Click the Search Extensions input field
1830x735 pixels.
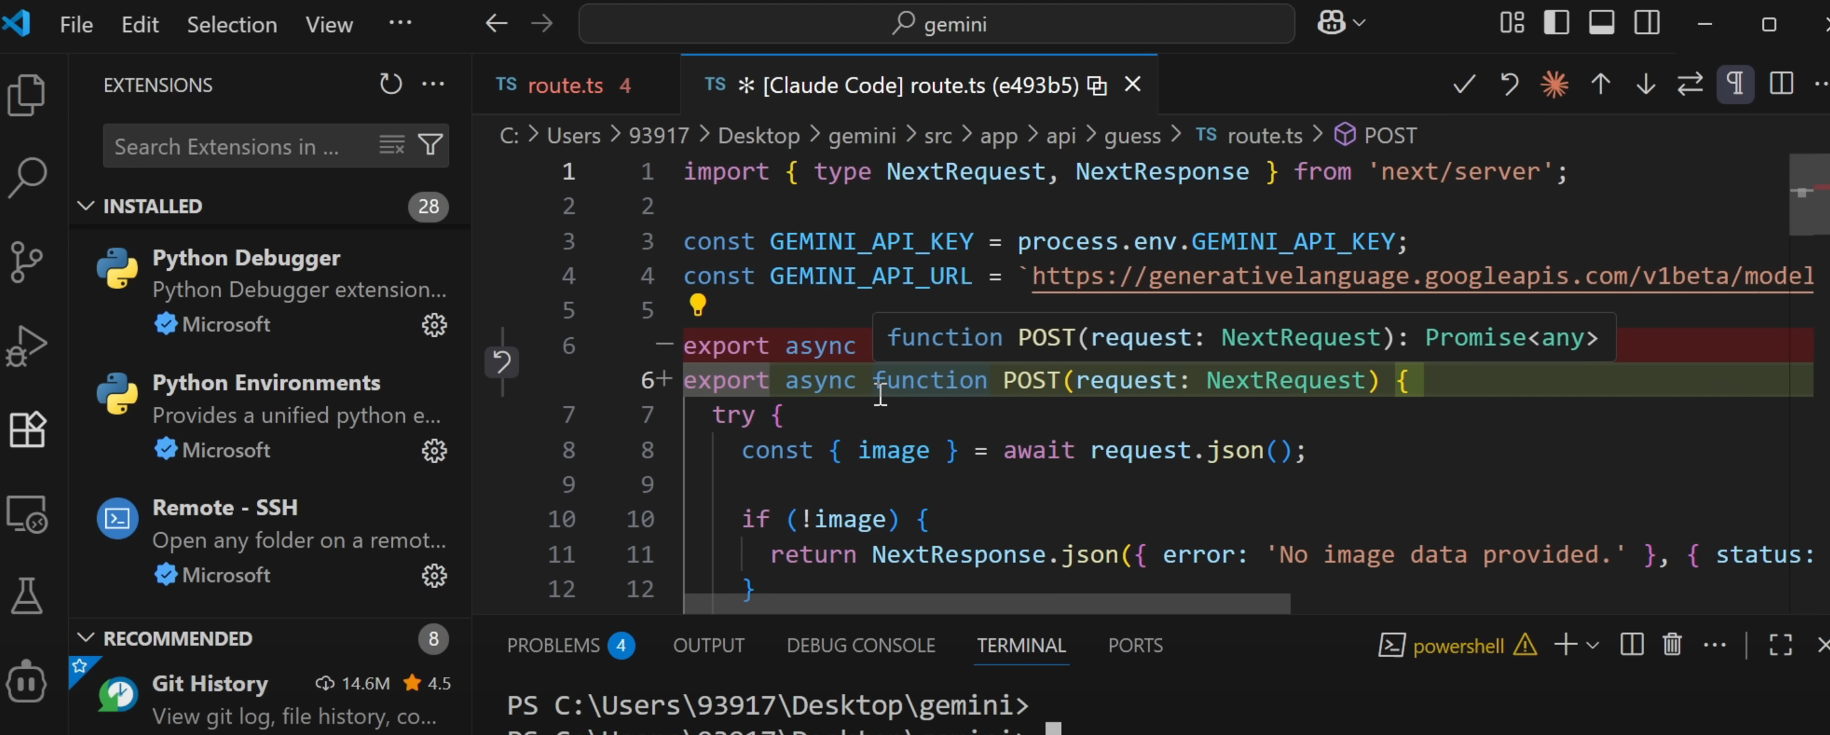pos(240,147)
